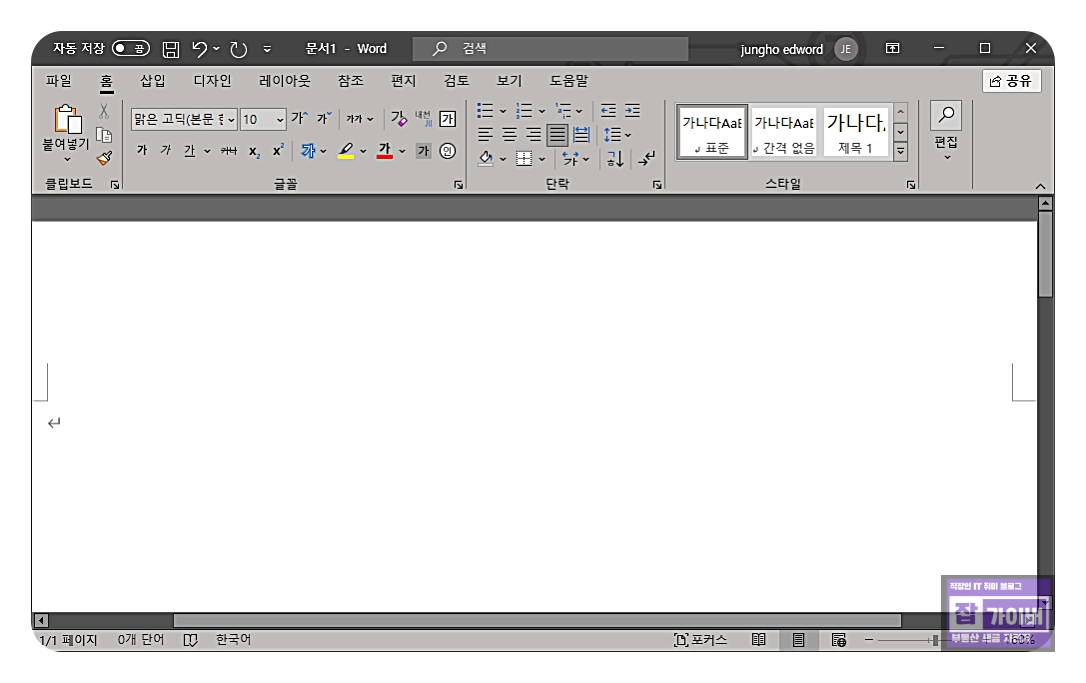The image size is (1086, 683).
Task: Click the Save icon in title bar
Action: [170, 49]
